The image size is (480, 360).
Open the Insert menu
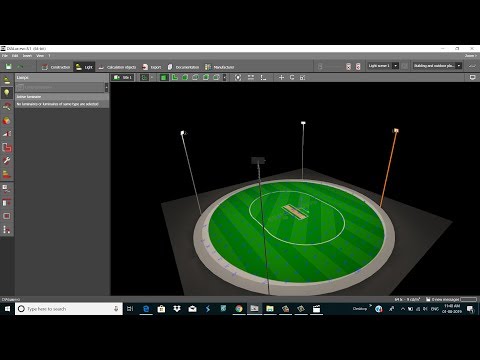[x=27, y=56]
